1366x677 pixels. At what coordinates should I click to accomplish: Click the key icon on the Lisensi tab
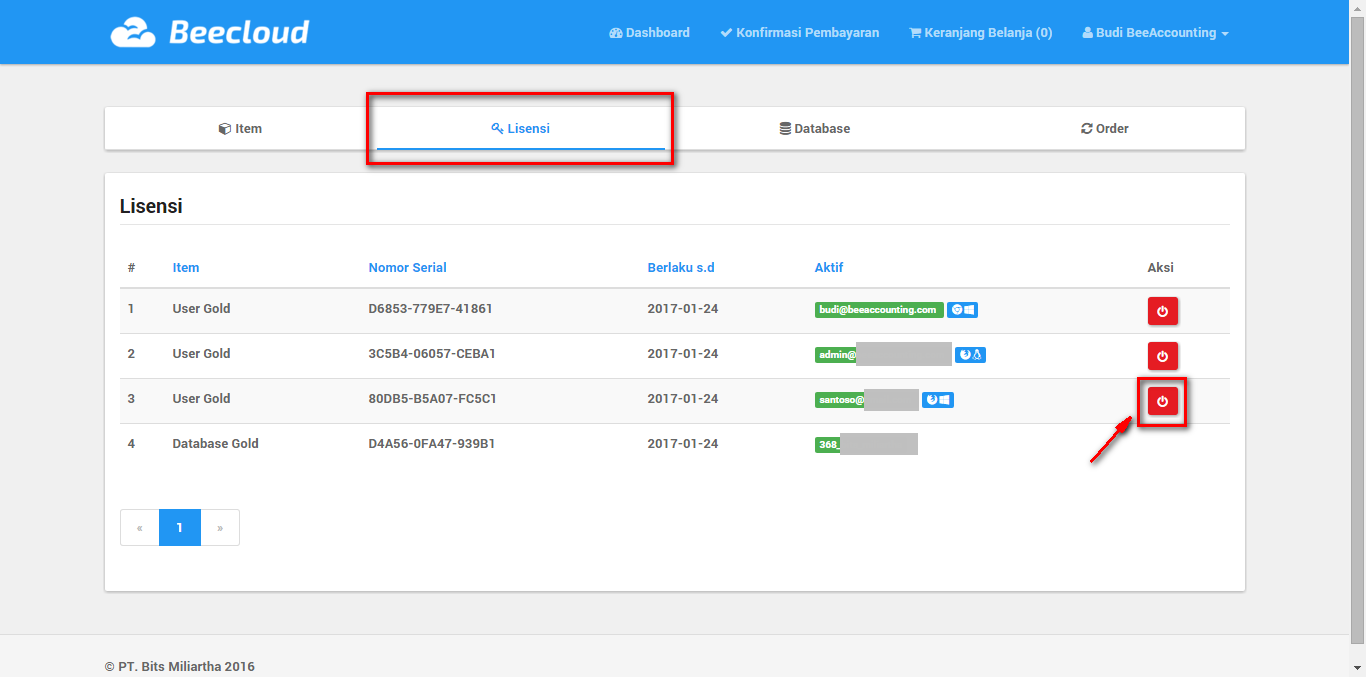tap(497, 128)
